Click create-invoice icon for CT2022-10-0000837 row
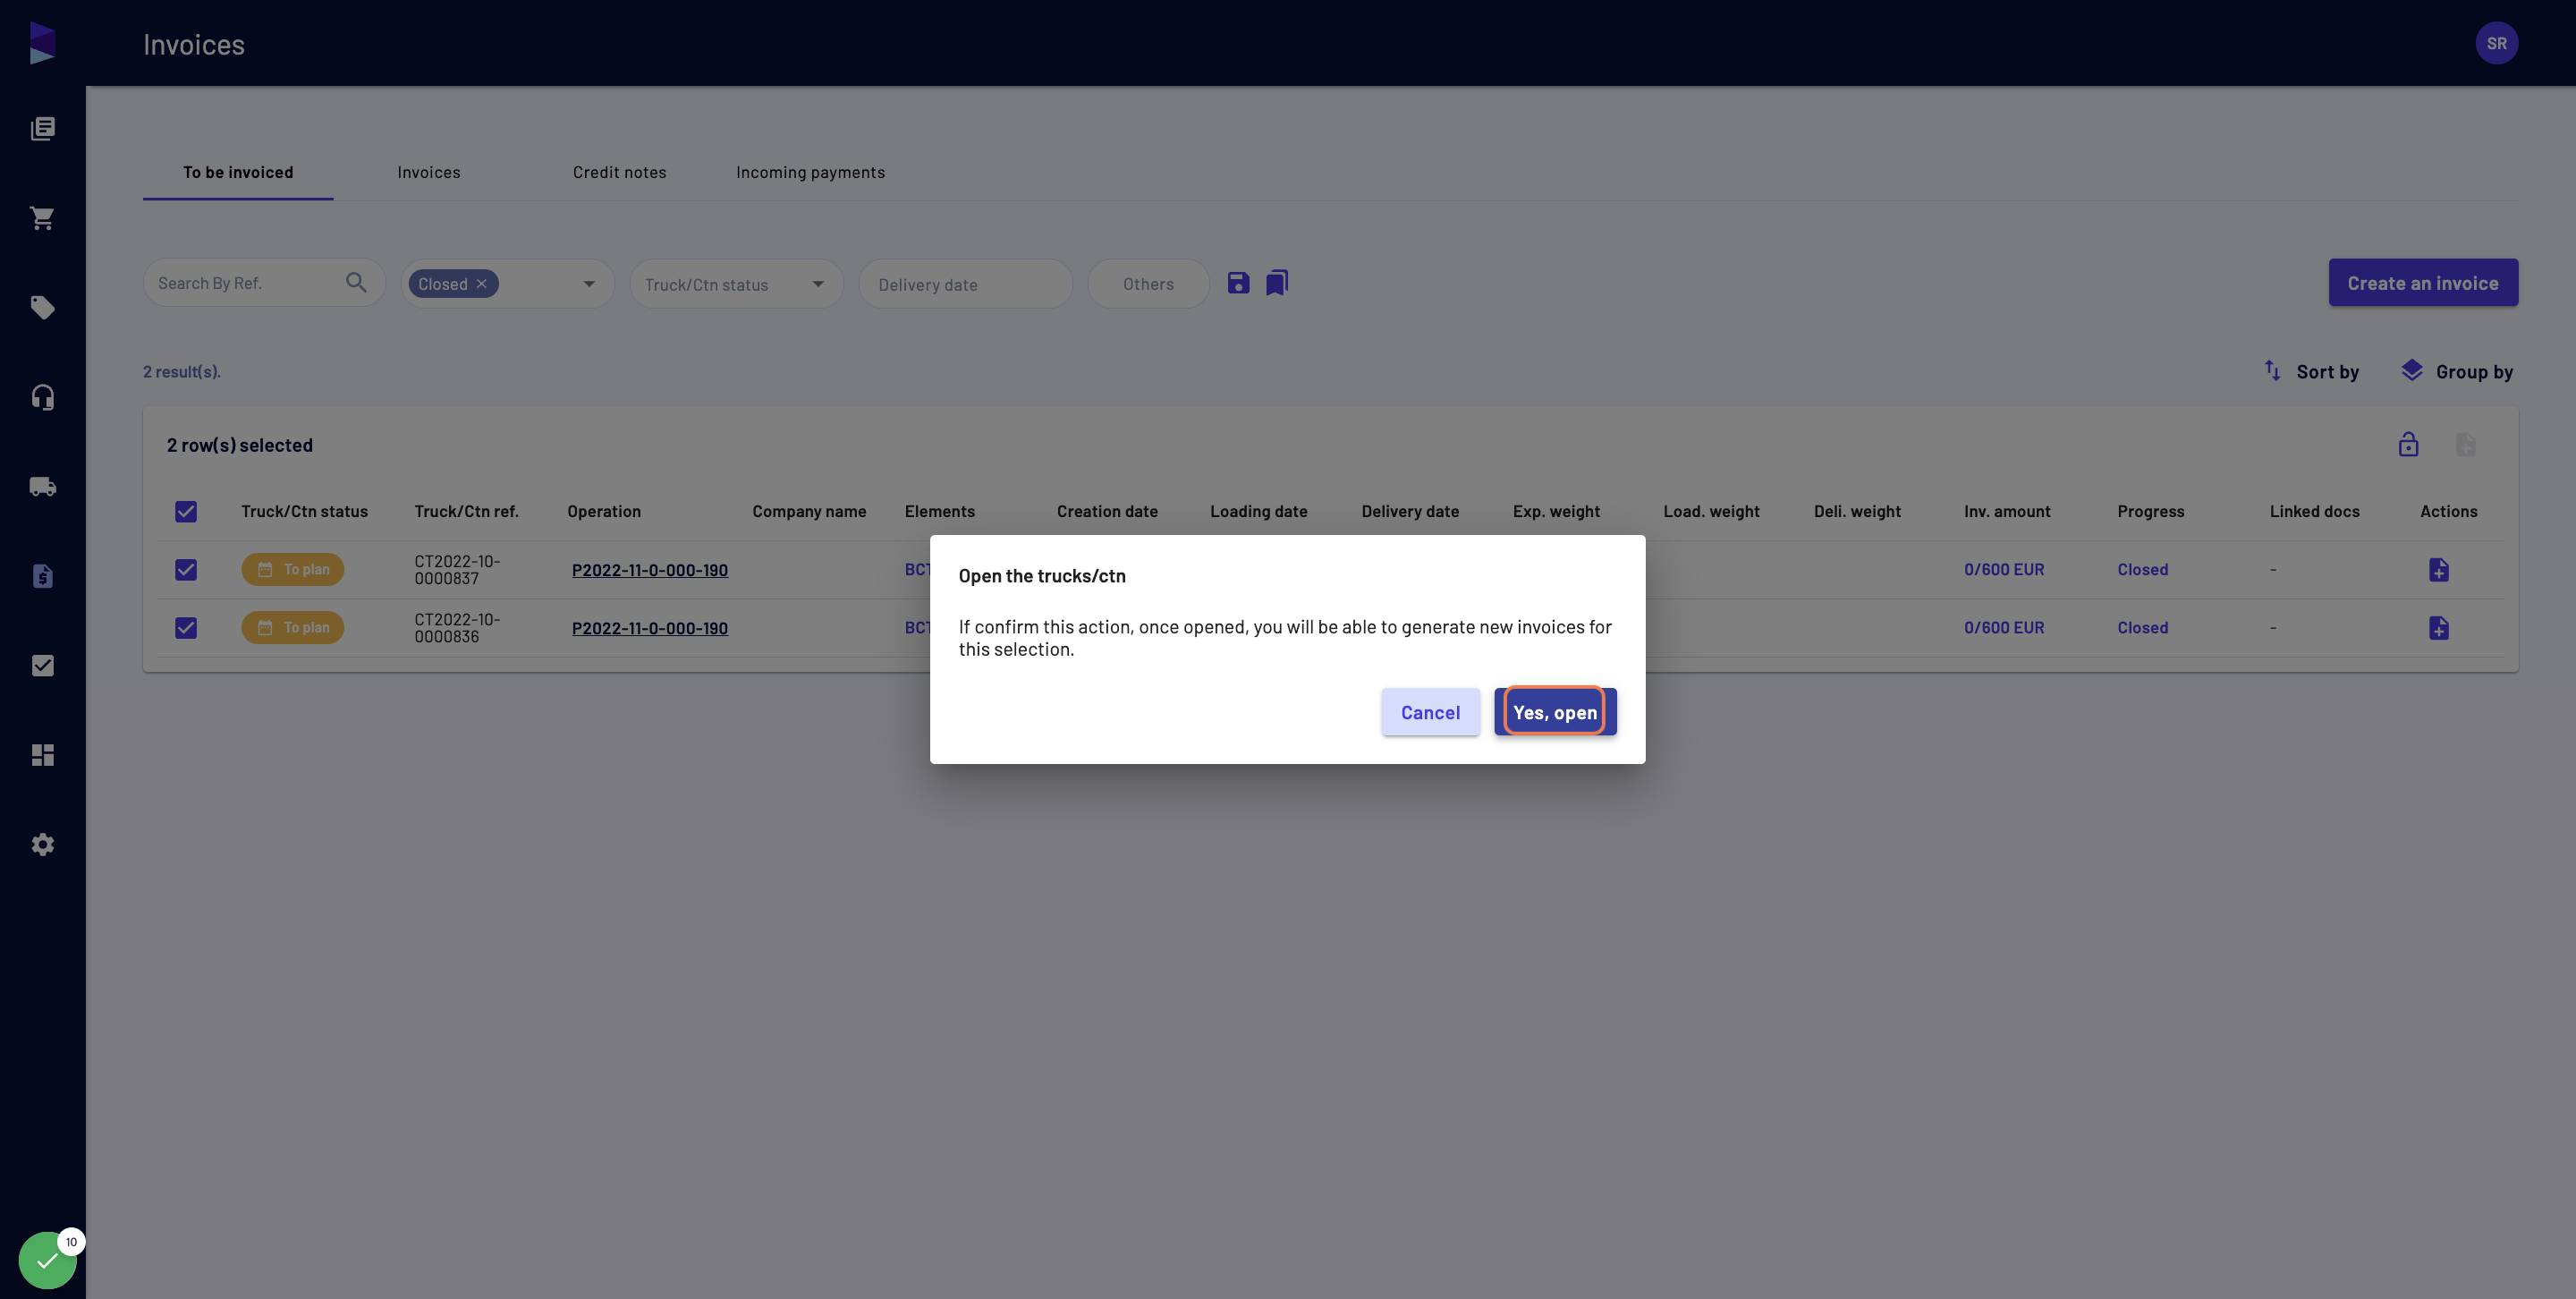Screen dimensions: 2576x1299 tap(2439, 570)
